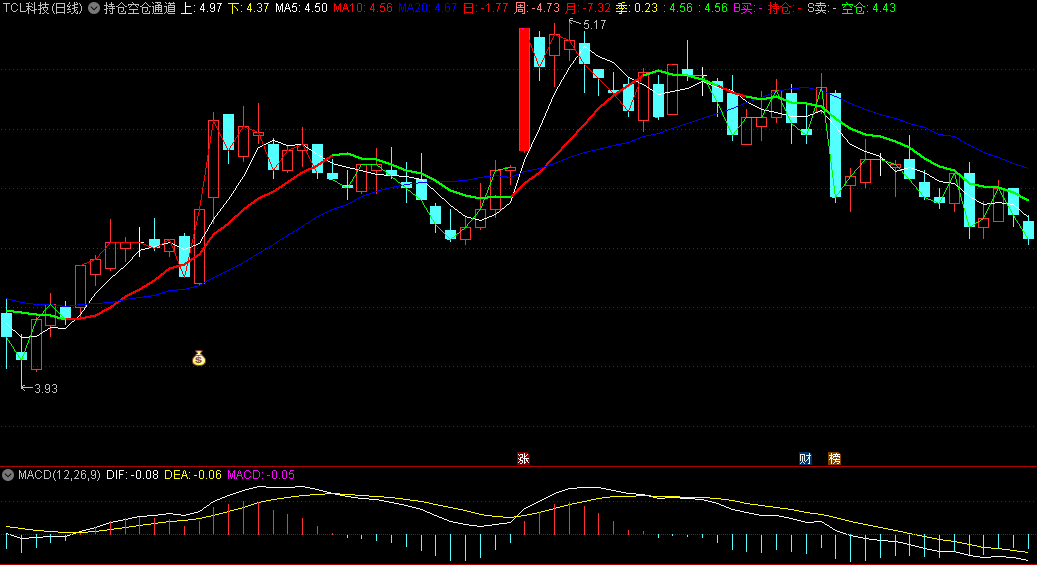Click the orange 榜 marker badge
The image size is (1037, 565).
click(x=835, y=458)
